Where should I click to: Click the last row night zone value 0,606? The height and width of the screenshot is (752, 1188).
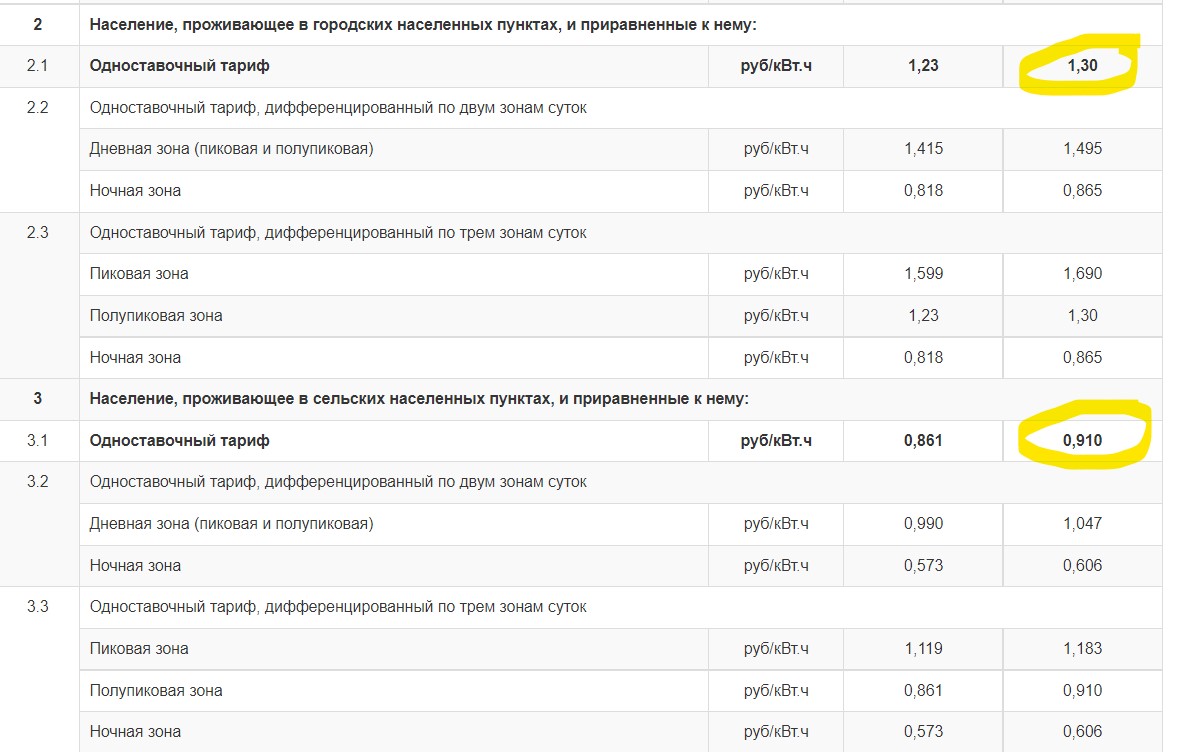coord(1082,732)
